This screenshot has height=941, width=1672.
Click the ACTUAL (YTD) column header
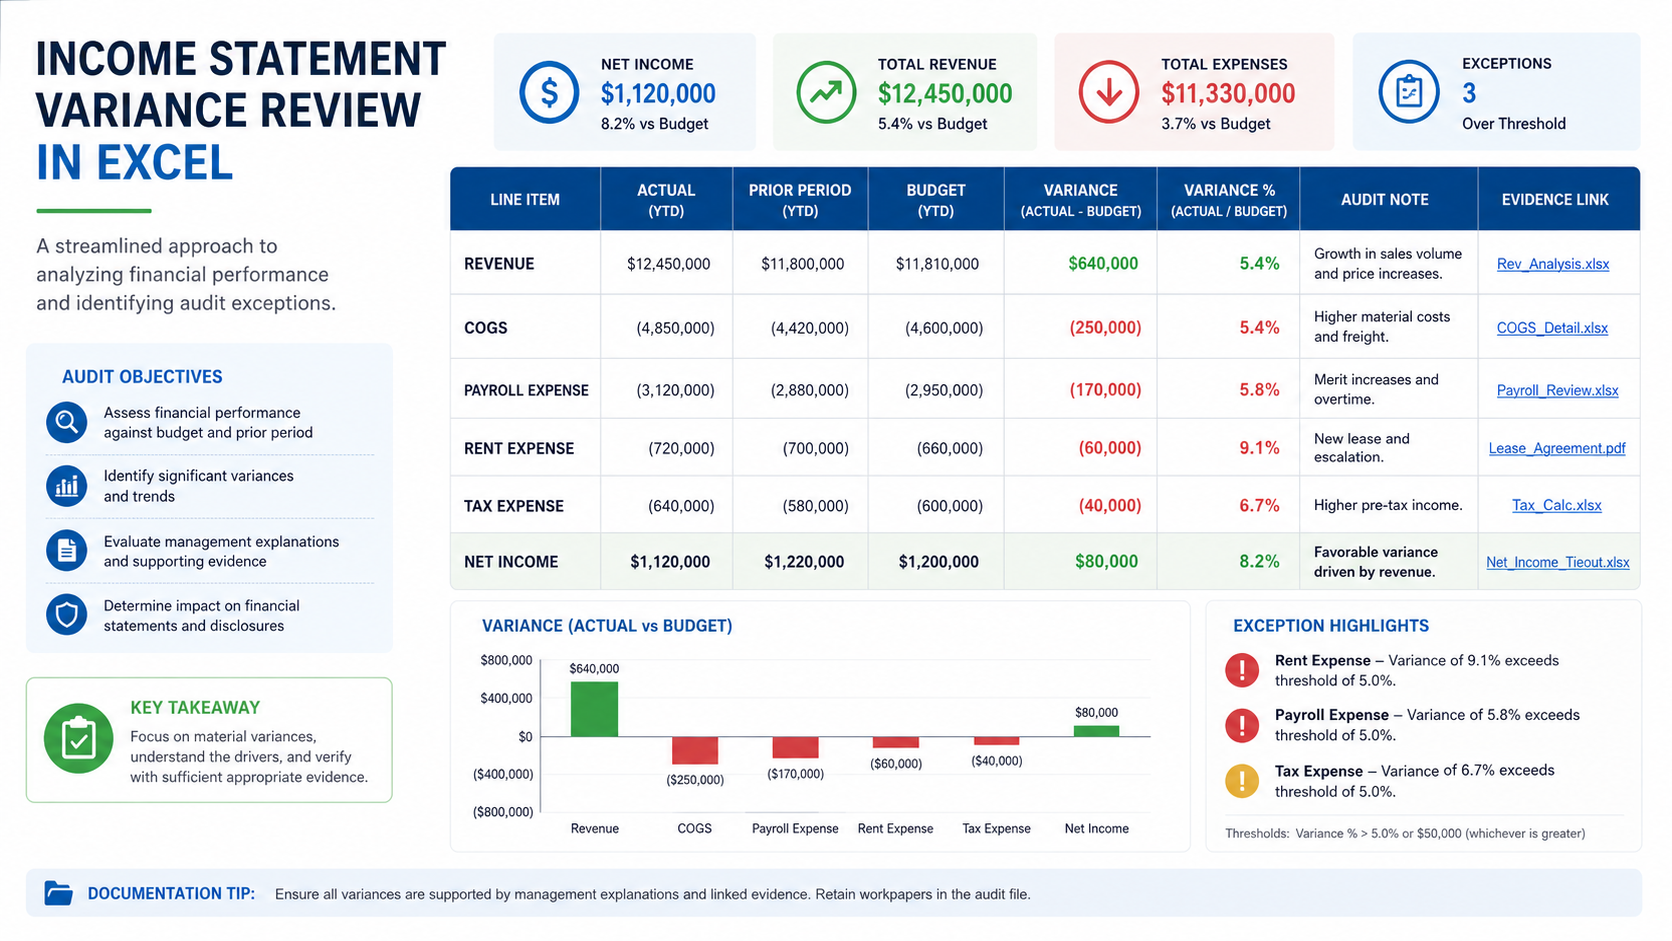coord(666,200)
